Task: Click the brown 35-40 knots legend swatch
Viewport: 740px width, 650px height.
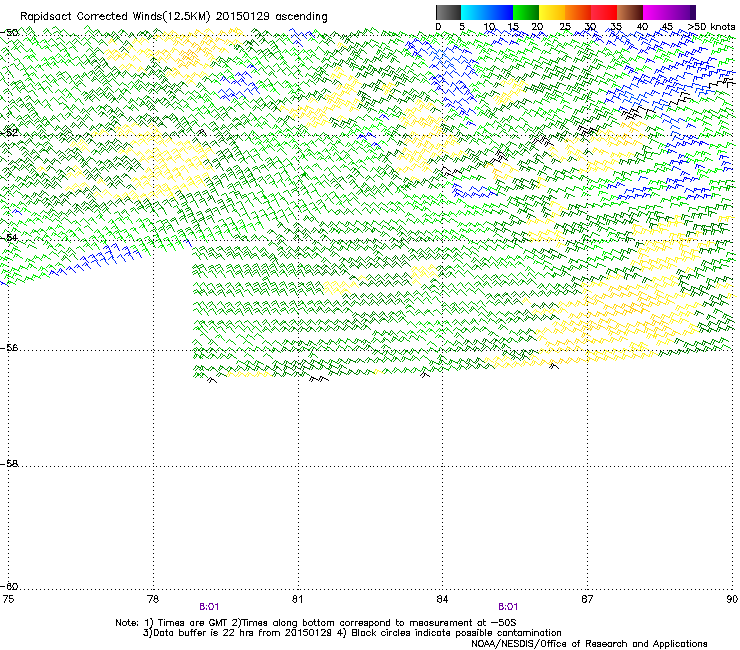Action: [630, 12]
